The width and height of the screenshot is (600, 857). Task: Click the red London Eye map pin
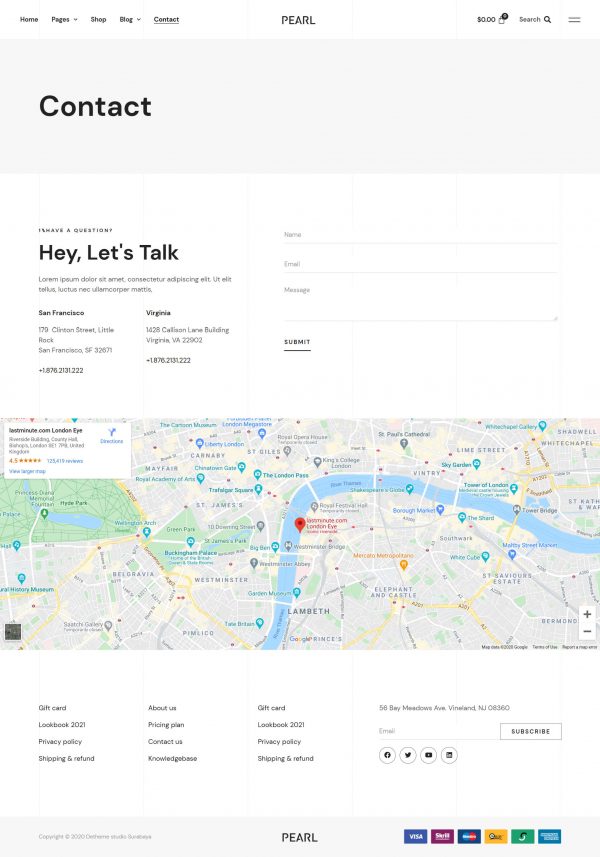[x=300, y=524]
